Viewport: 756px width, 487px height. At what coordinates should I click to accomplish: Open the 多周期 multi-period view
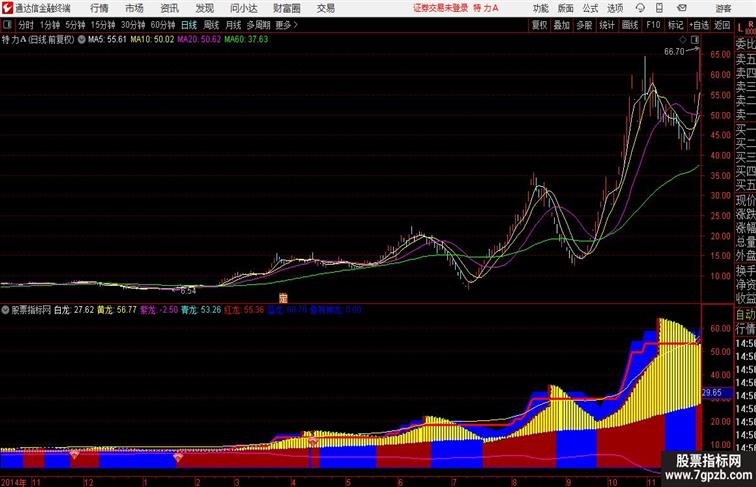coord(259,25)
